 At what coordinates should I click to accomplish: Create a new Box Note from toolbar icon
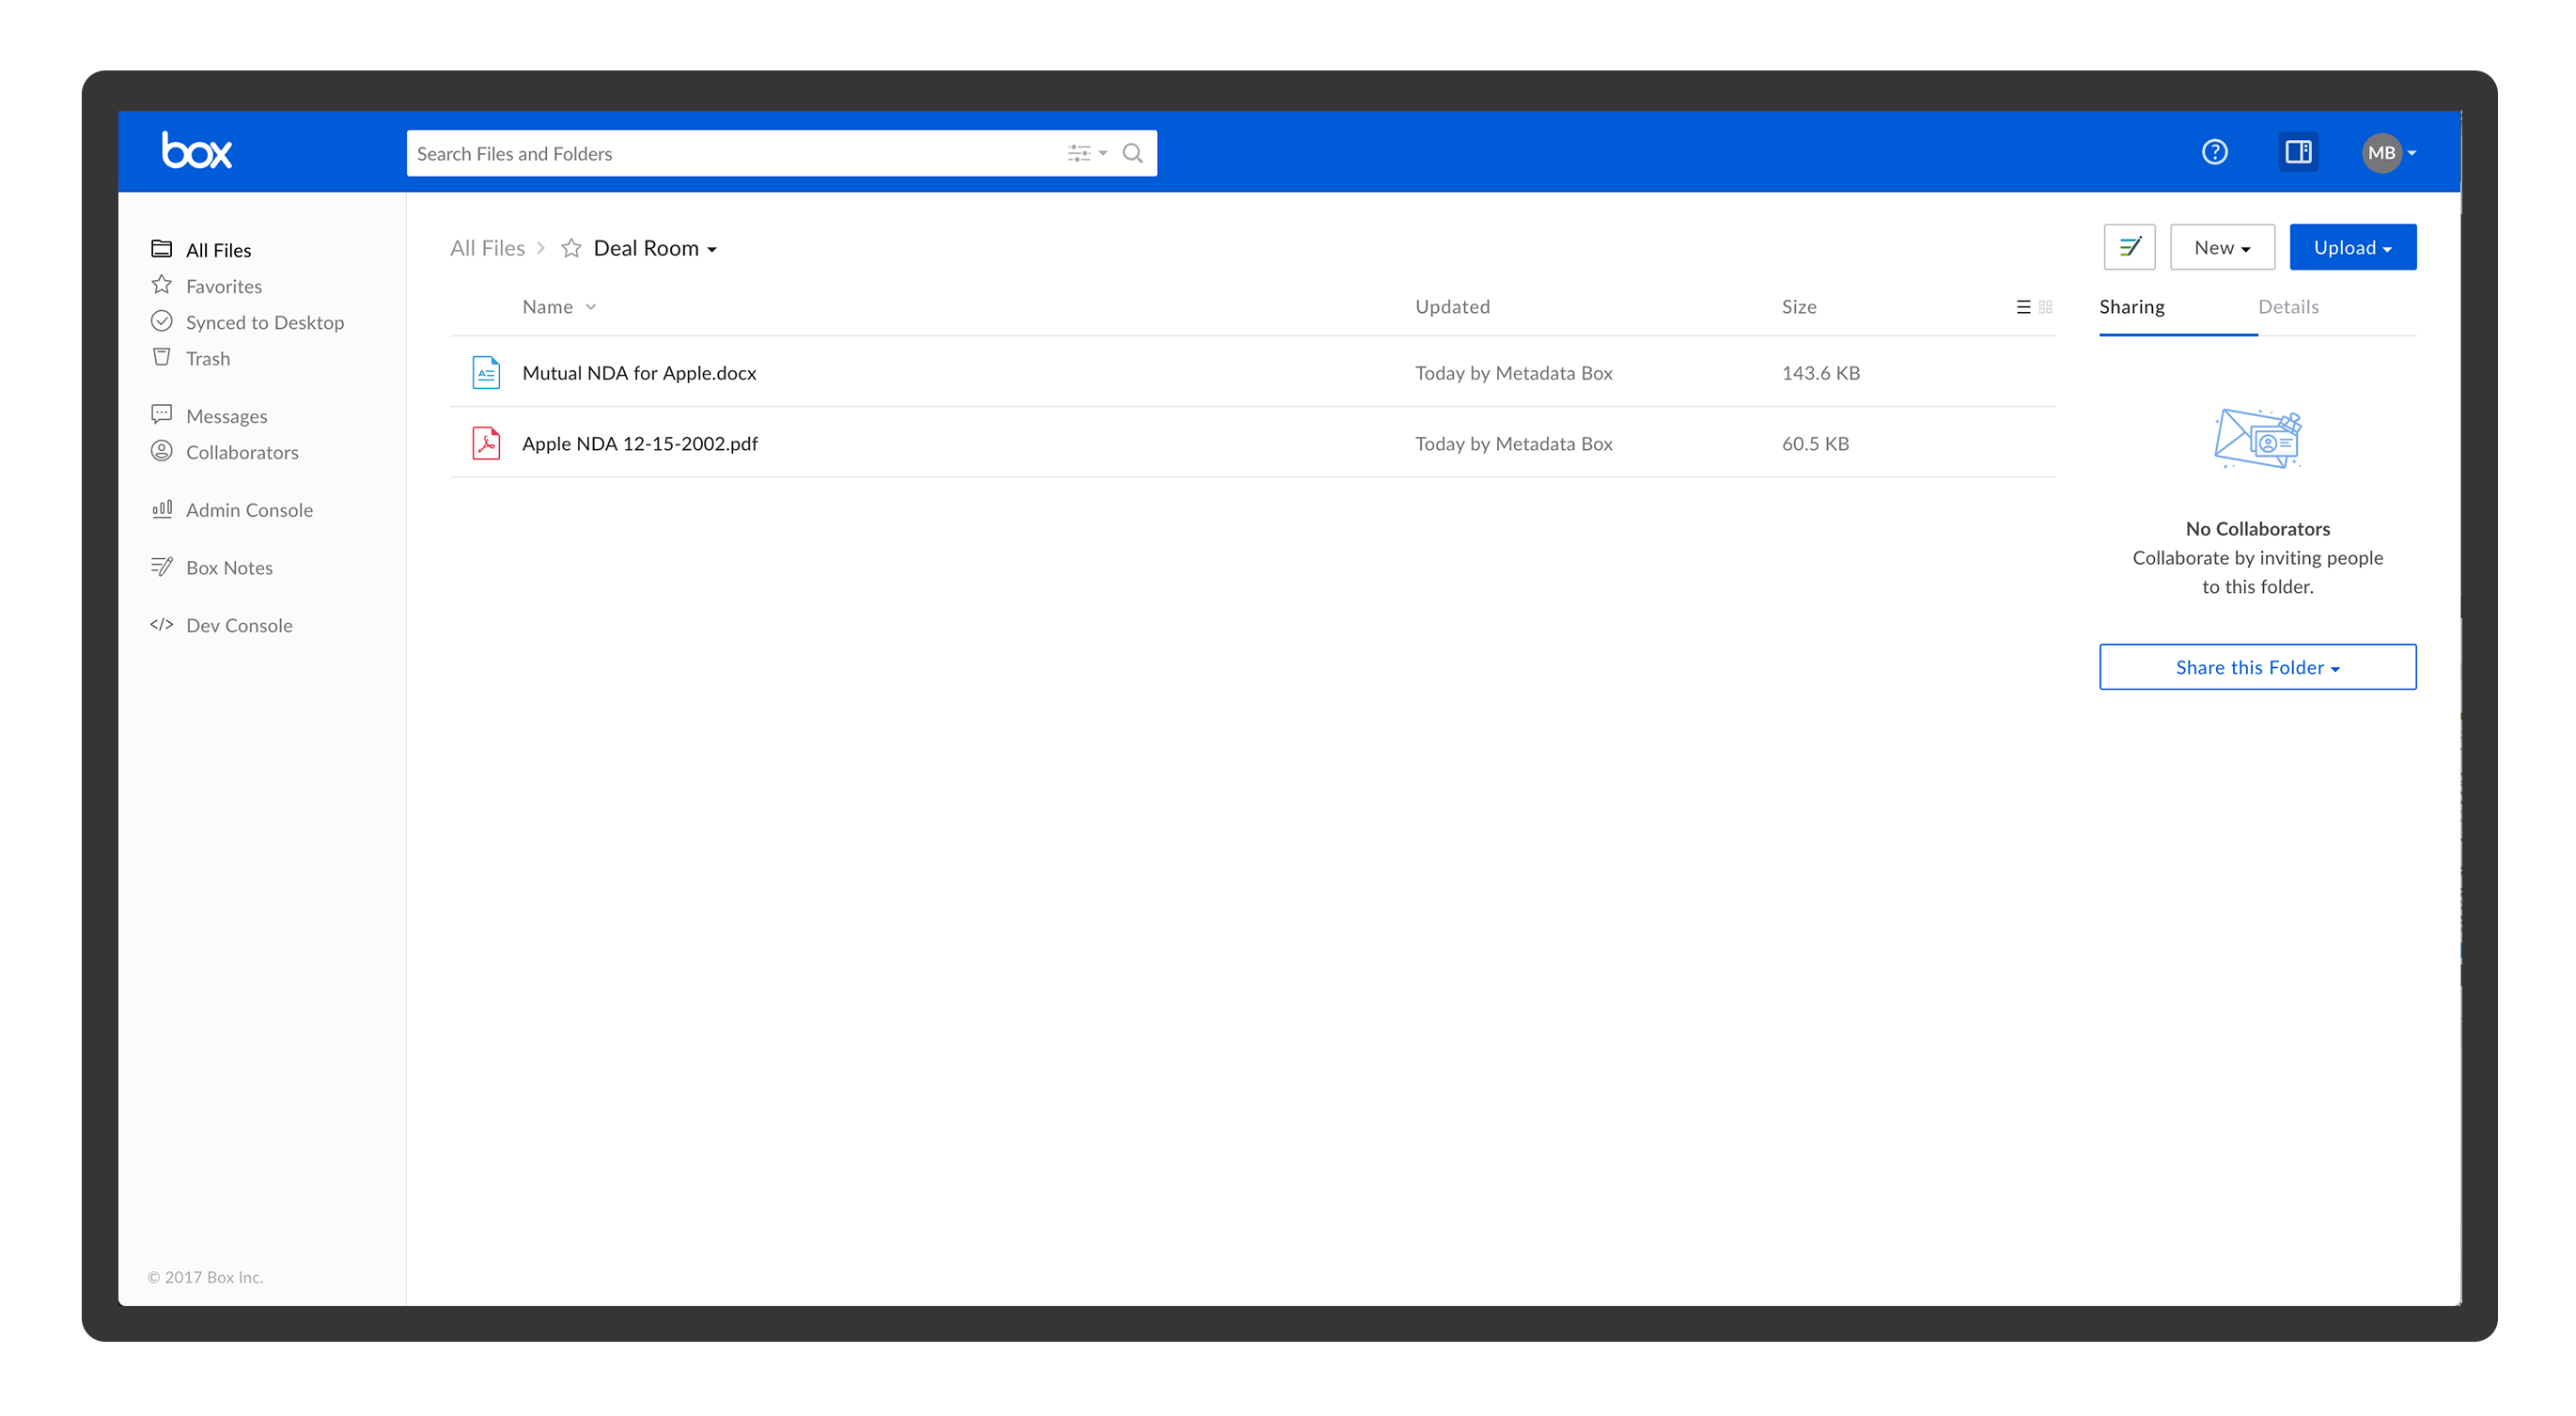coord(2129,247)
